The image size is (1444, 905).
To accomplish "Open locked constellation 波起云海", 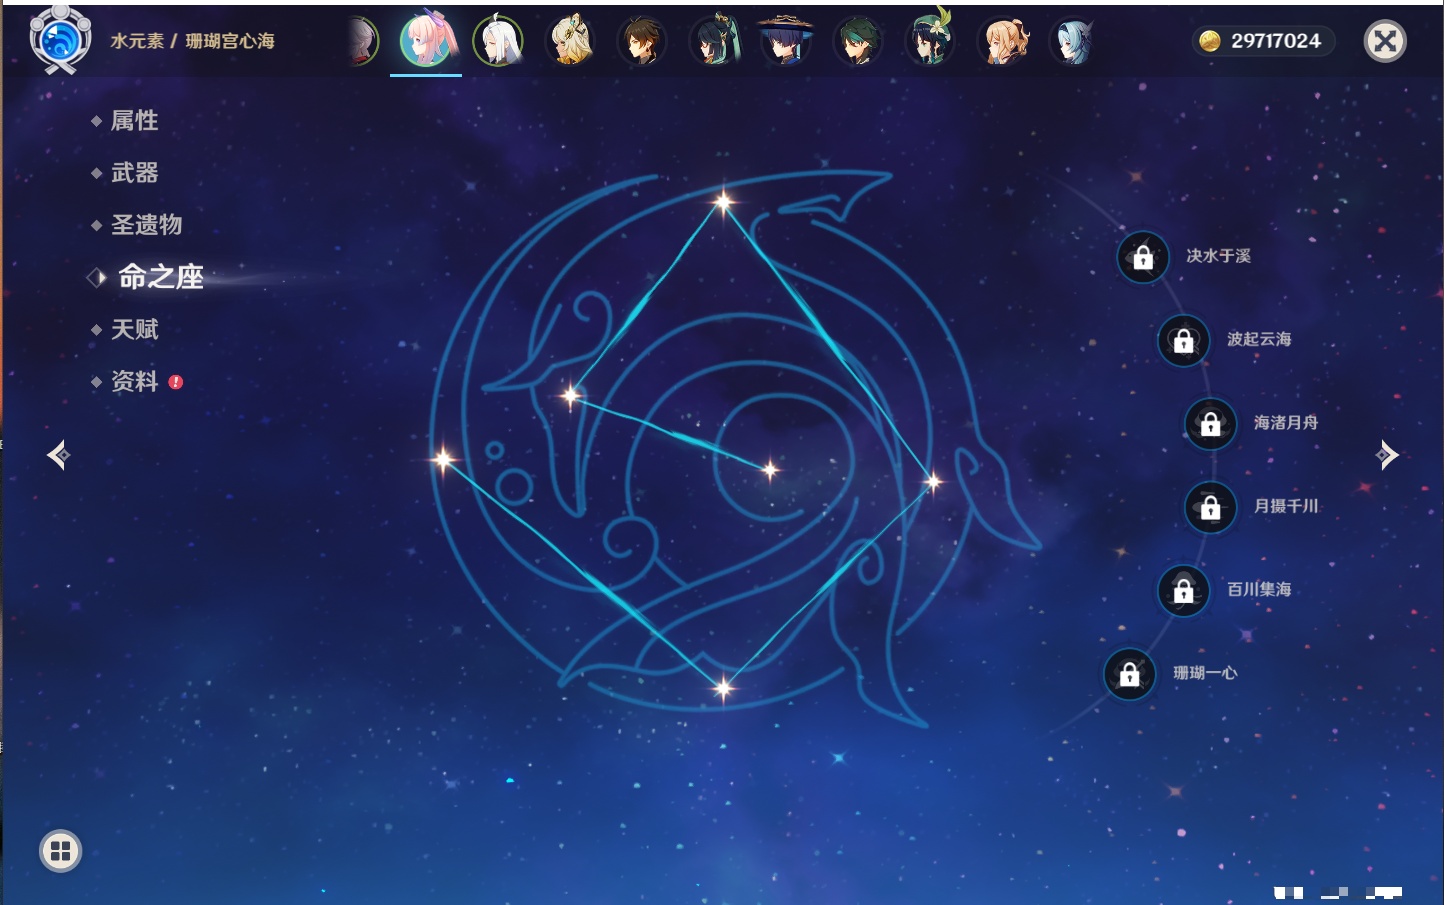I will coord(1184,340).
